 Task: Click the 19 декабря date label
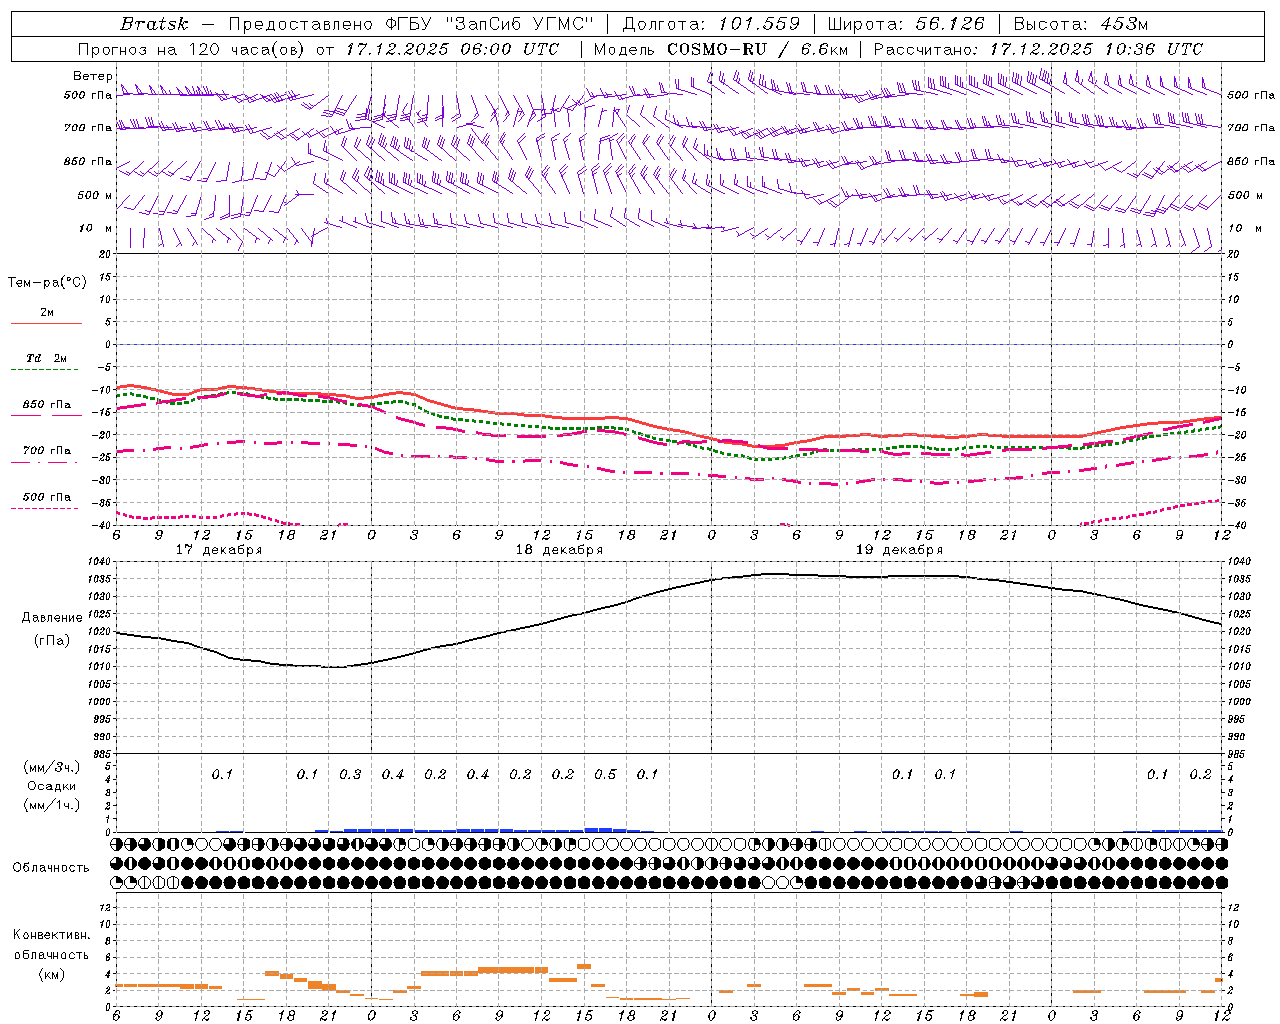899,549
